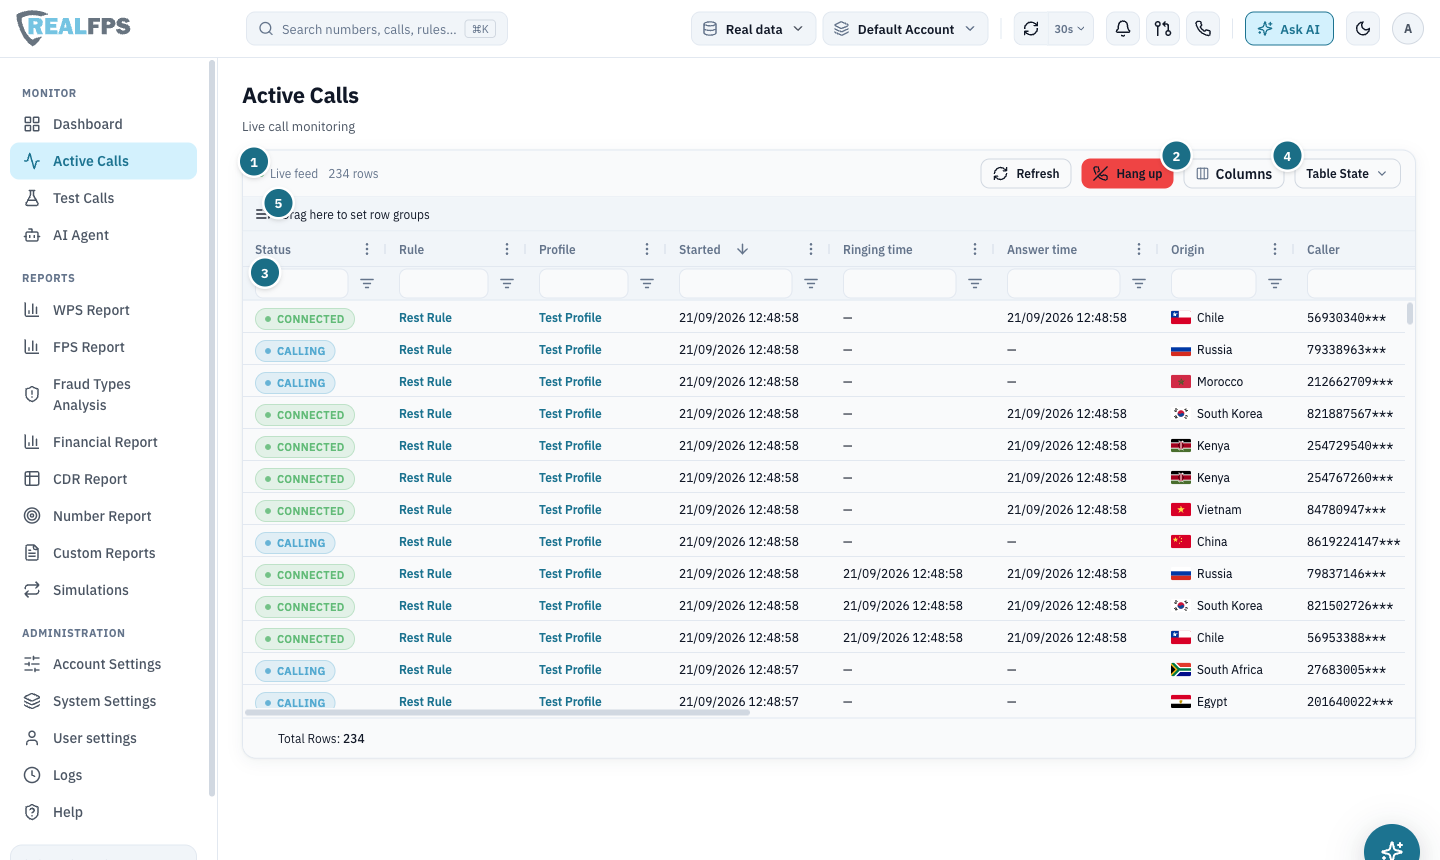
Task: Open Origin column menu dots
Action: coord(1275,249)
